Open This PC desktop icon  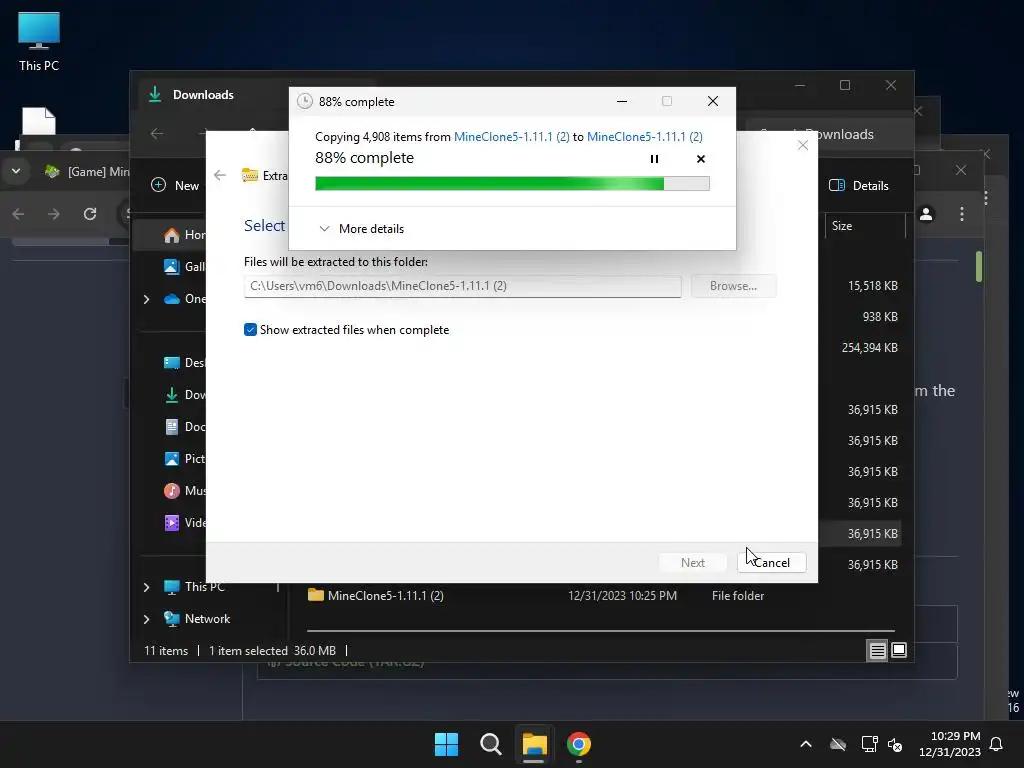coord(39,40)
